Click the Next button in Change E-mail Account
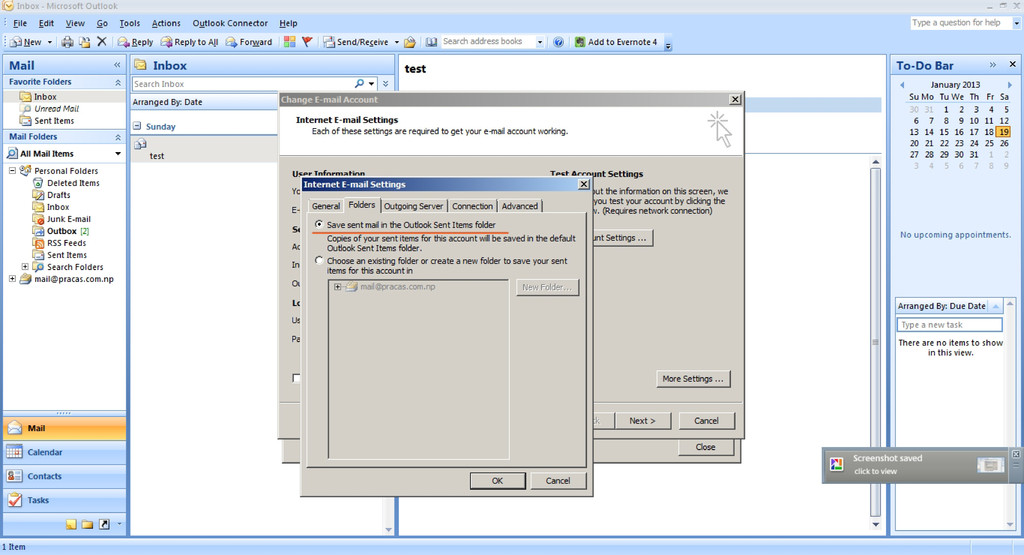Viewport: 1024px width, 555px height. (642, 420)
